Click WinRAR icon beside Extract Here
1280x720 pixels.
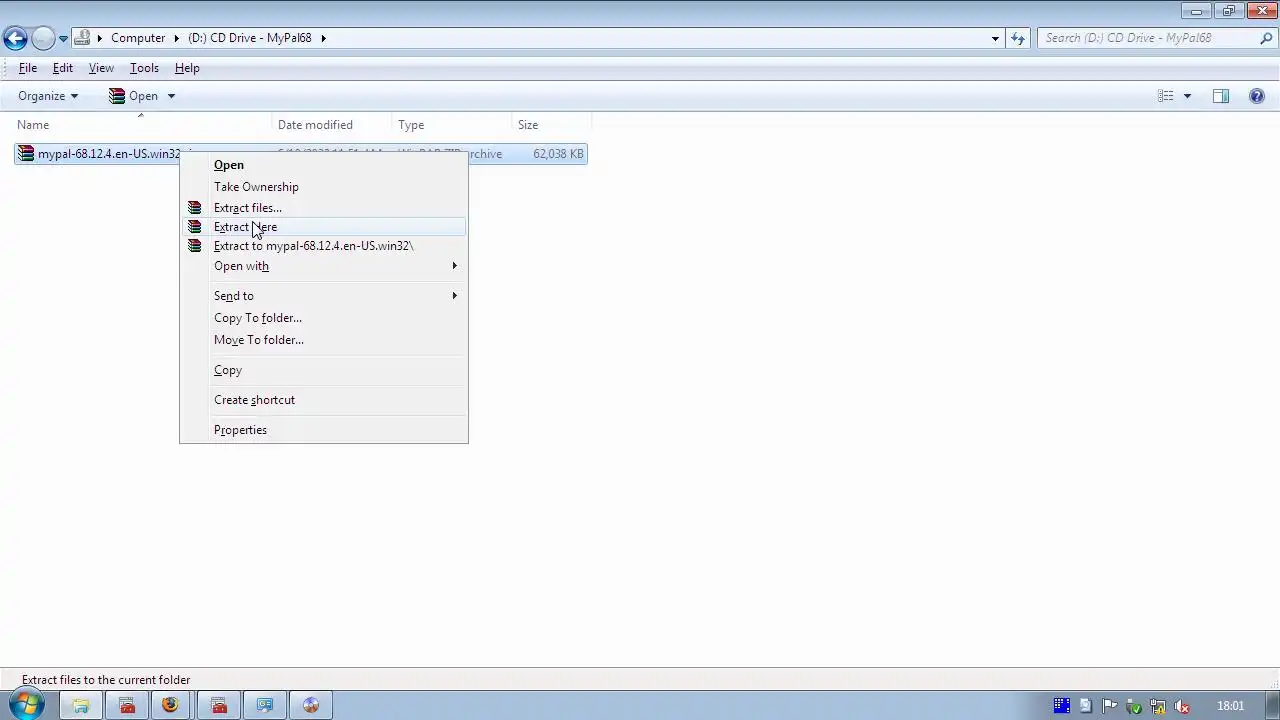click(195, 227)
